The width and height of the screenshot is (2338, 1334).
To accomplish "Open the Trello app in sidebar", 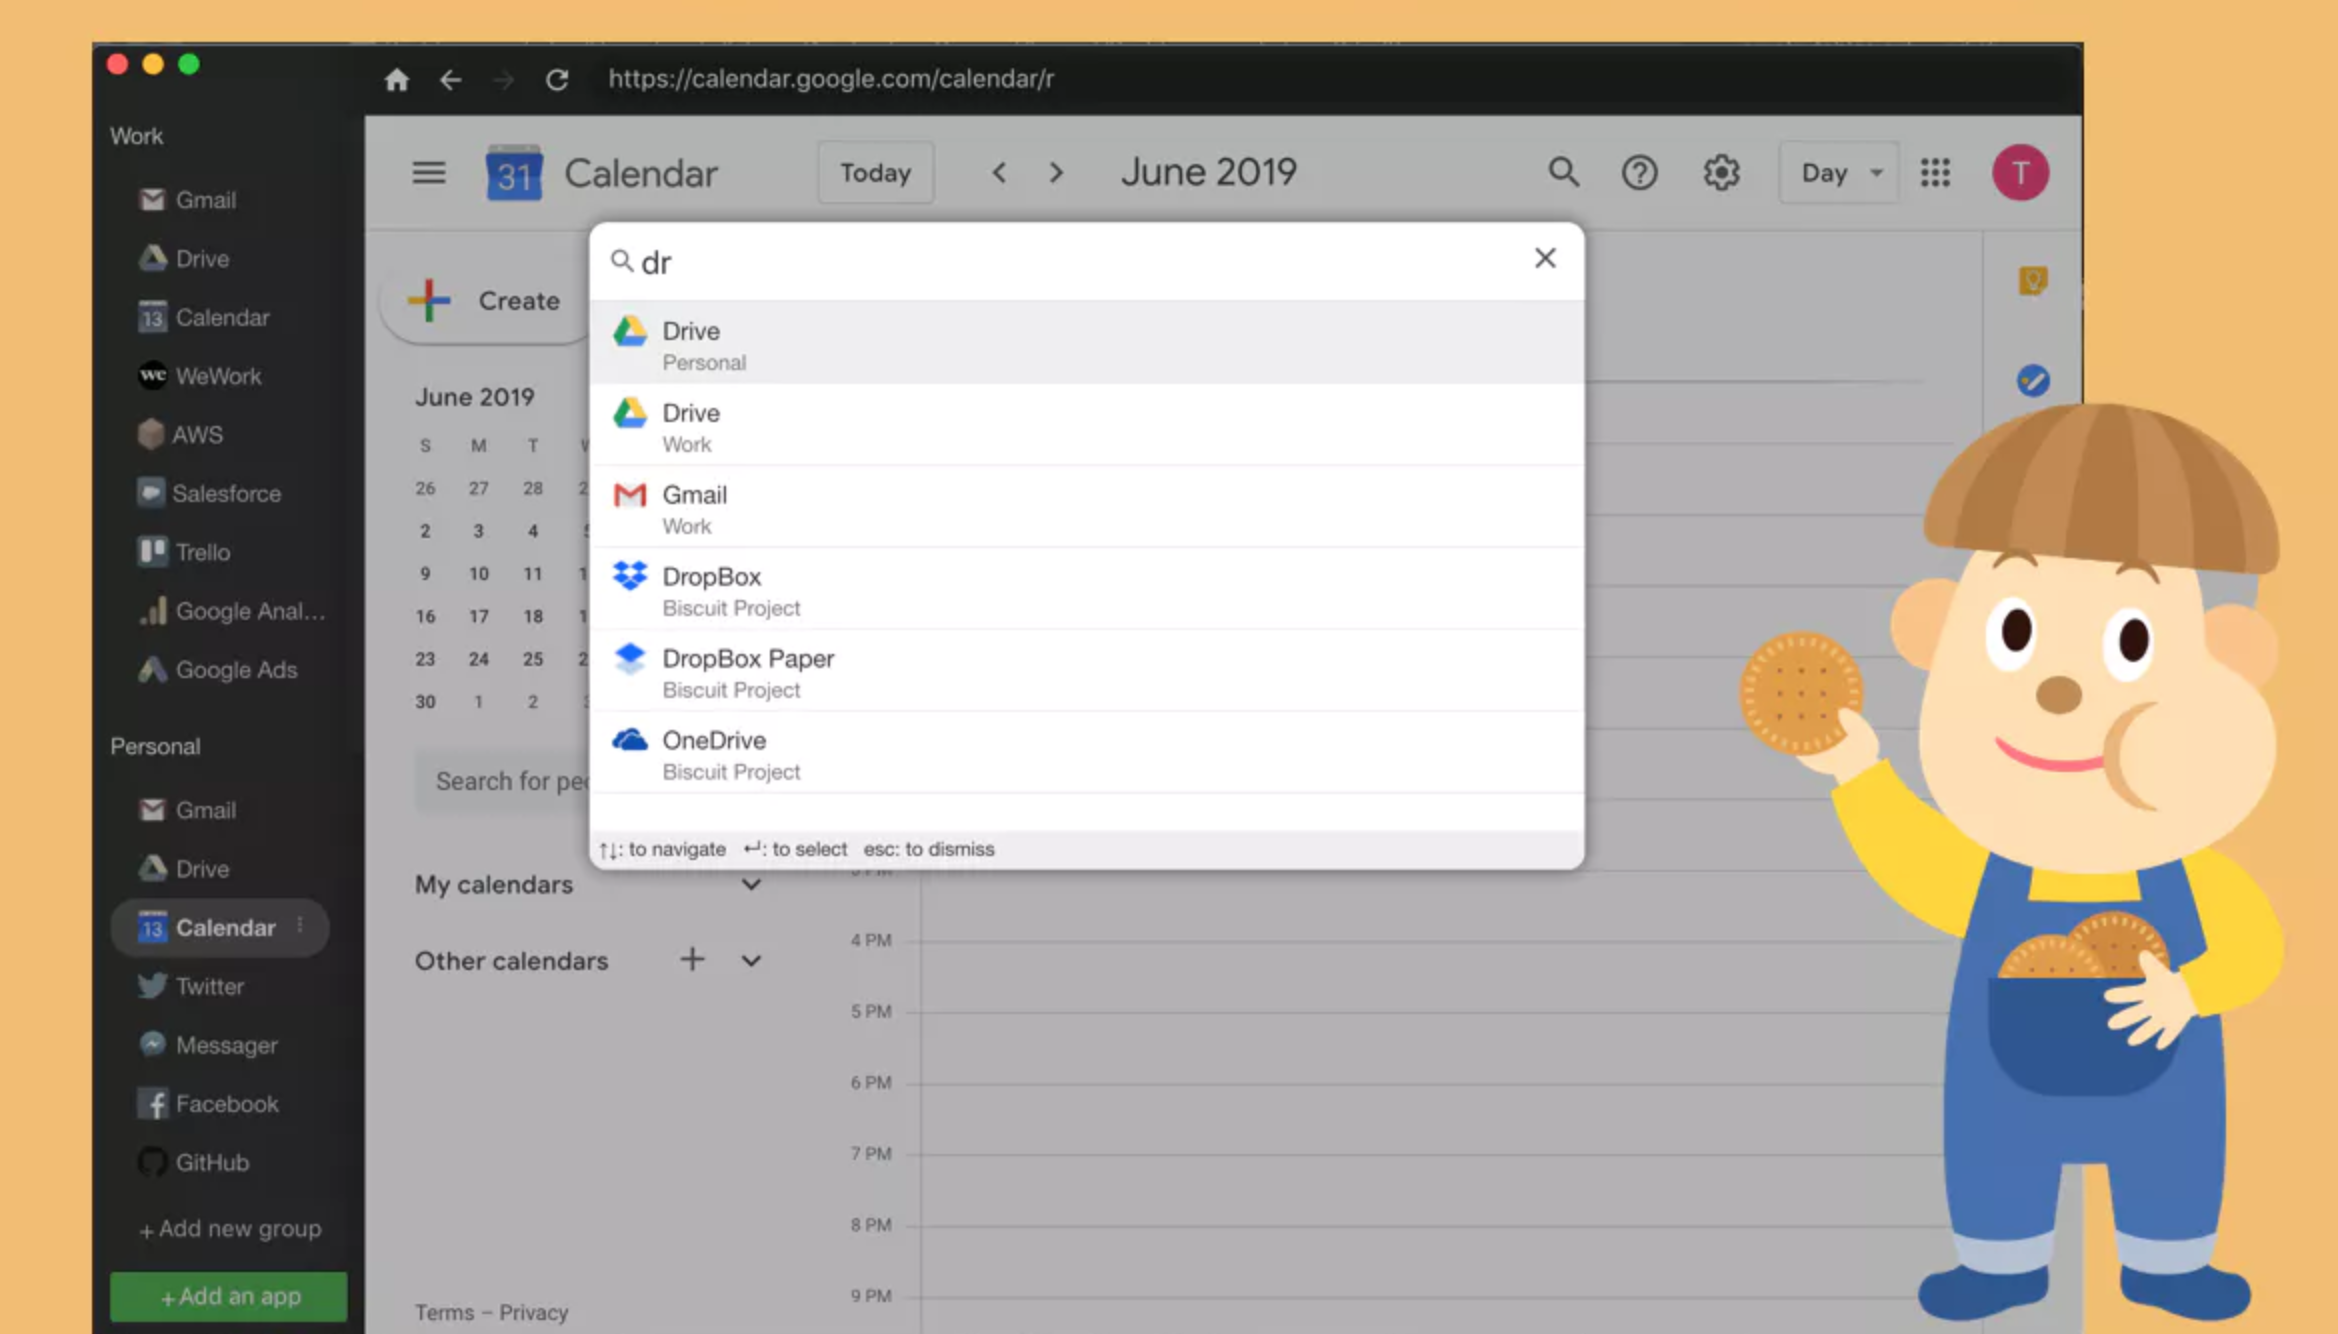I will (x=184, y=552).
